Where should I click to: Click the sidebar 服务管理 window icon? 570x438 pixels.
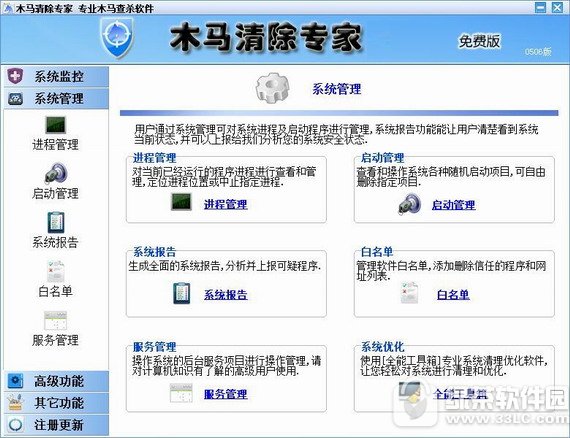point(56,320)
